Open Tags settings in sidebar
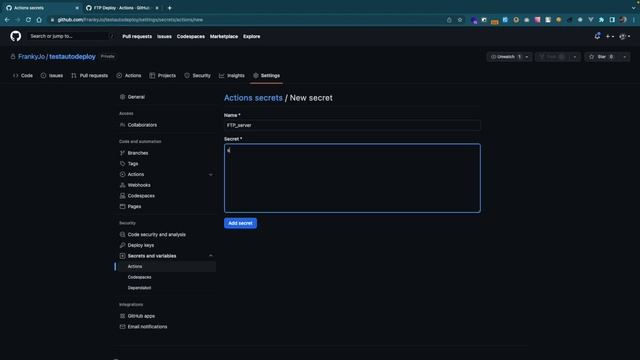Screen dimensions: 640x360 point(166,164)
